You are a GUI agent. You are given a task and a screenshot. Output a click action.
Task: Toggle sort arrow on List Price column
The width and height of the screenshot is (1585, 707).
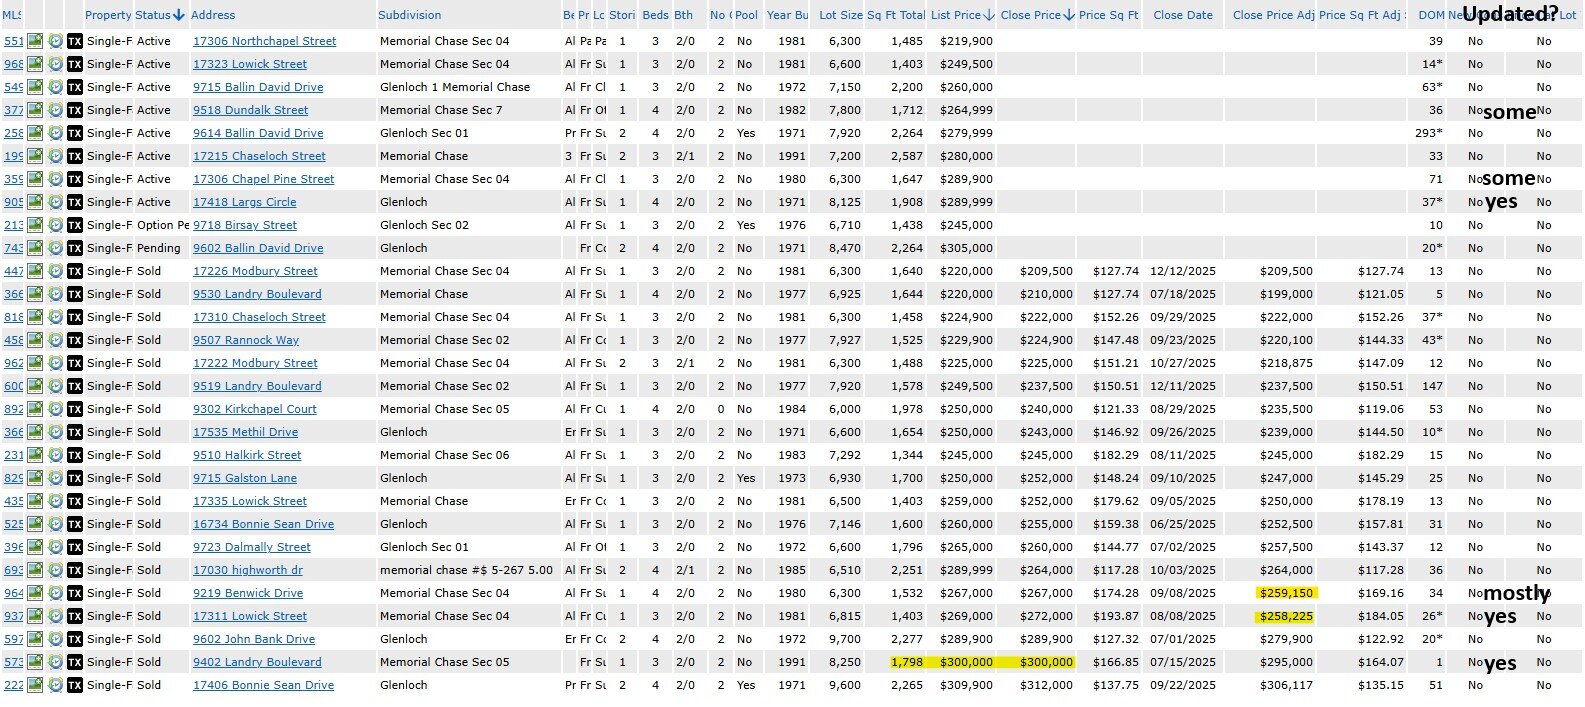(989, 15)
